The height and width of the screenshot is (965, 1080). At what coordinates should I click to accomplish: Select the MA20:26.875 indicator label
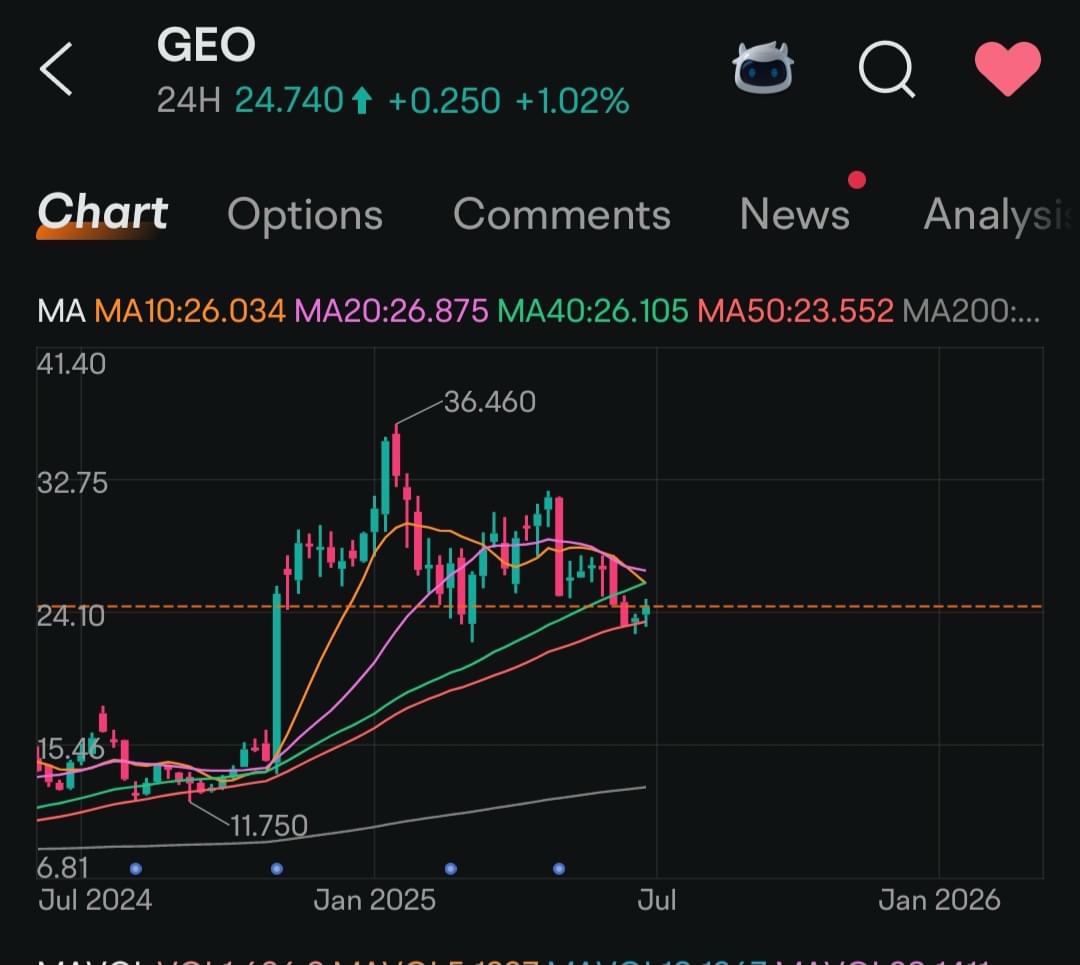coord(391,311)
